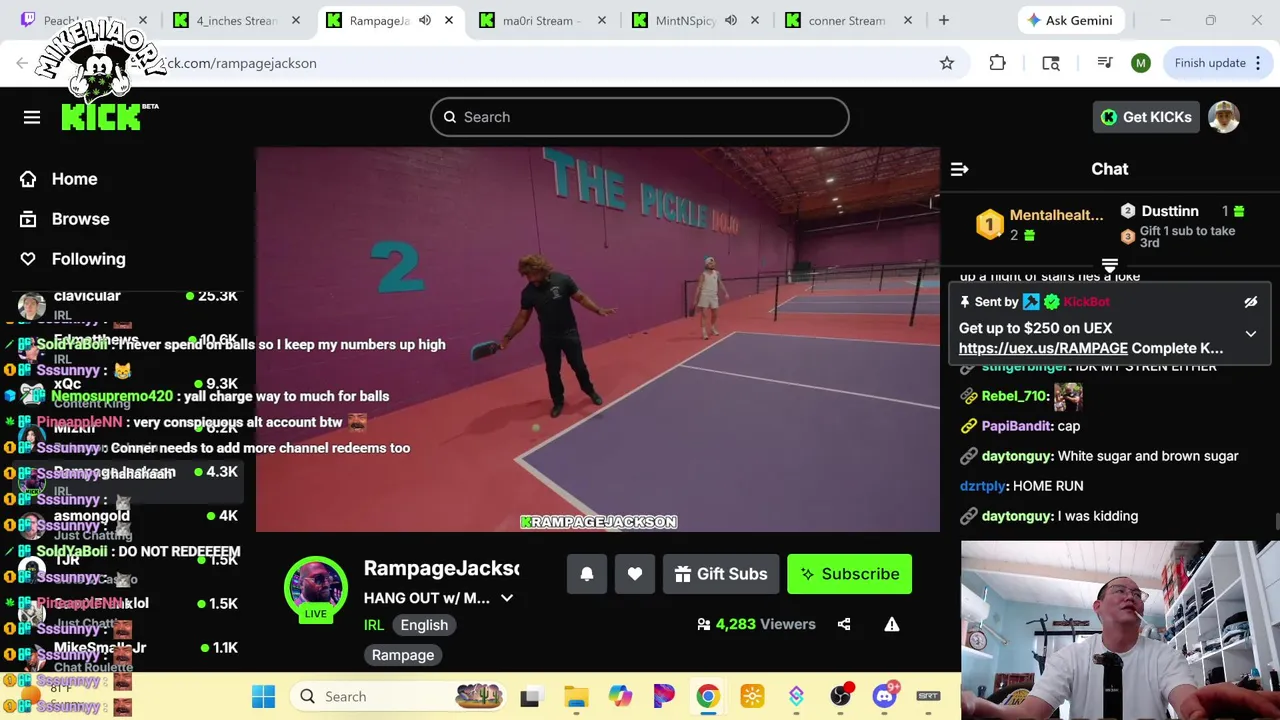This screenshot has width=1280, height=720.
Task: Hide the pinned KickBot message
Action: (x=1250, y=302)
